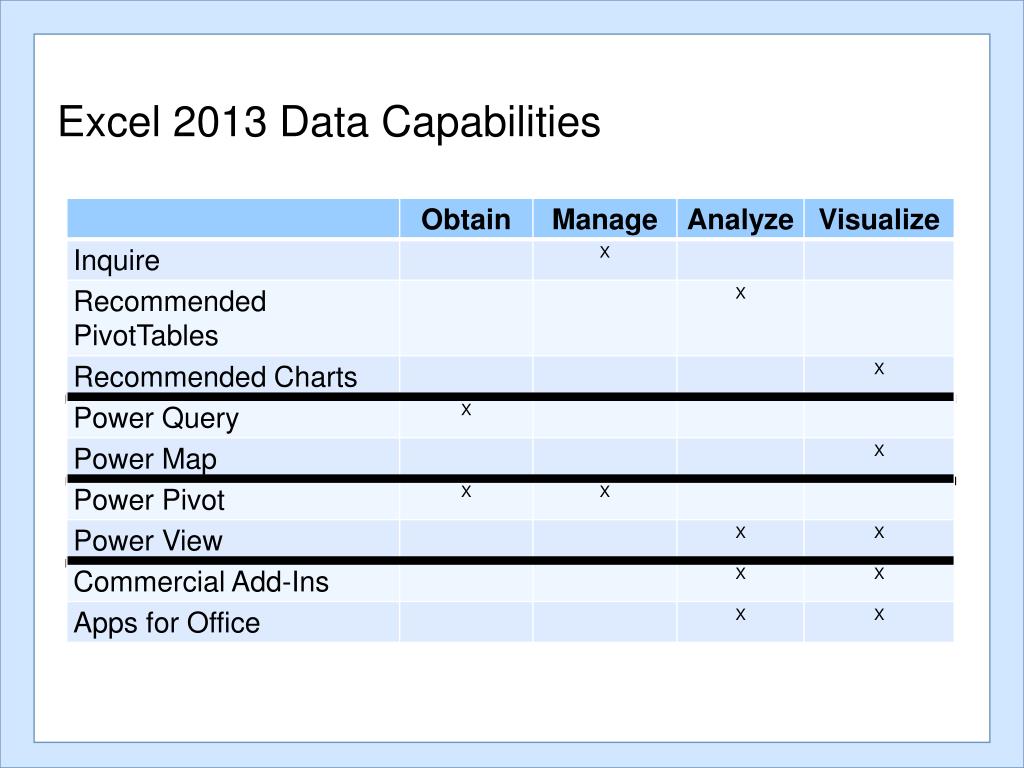The width and height of the screenshot is (1024, 768).
Task: Click the Commercial Add-Ins row label
Action: tap(201, 582)
